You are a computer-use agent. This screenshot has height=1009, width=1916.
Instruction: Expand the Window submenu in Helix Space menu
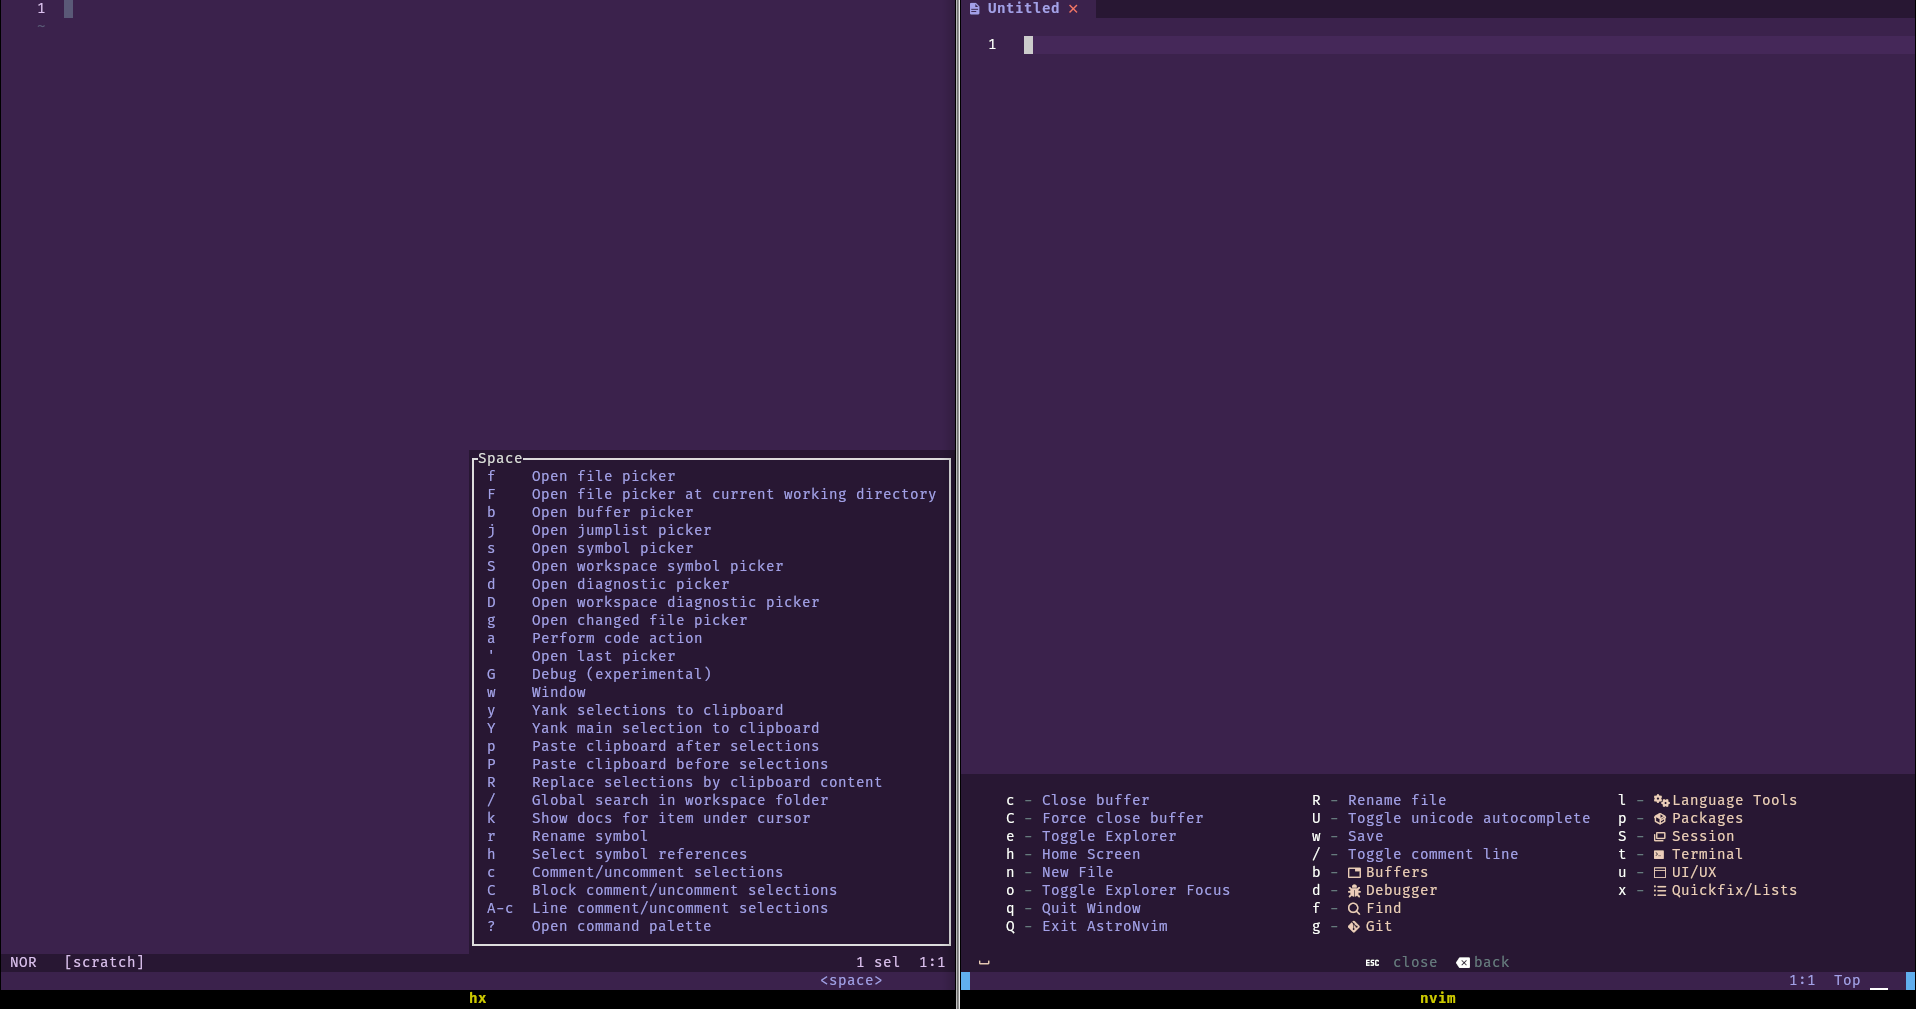(558, 693)
